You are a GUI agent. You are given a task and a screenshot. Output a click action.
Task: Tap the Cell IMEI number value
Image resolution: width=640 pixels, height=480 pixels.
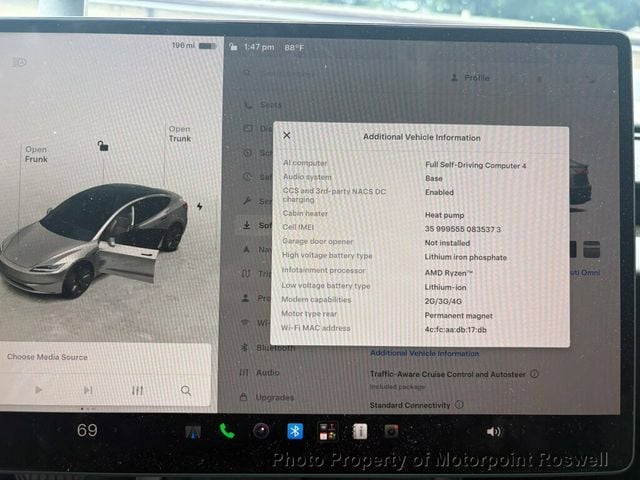[463, 229]
